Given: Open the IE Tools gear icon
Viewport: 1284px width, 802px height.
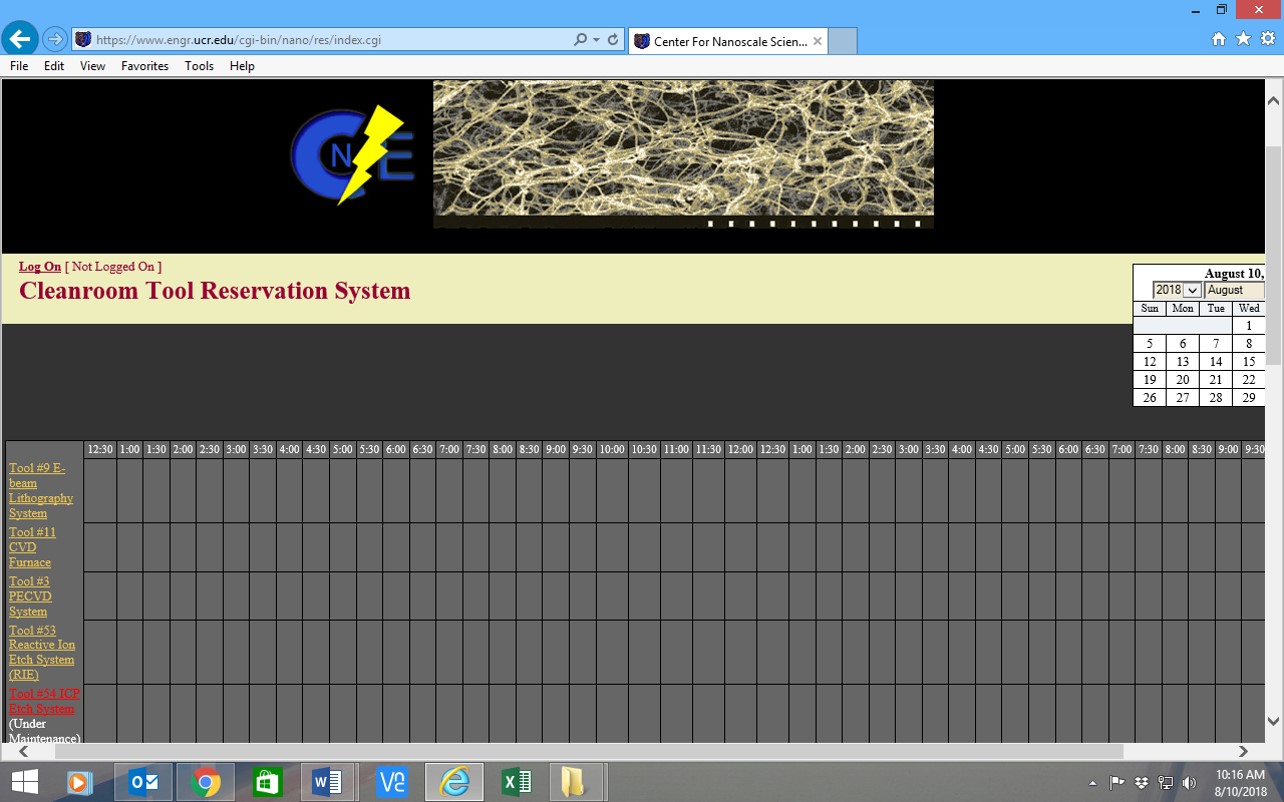Looking at the screenshot, I should (x=1267, y=39).
